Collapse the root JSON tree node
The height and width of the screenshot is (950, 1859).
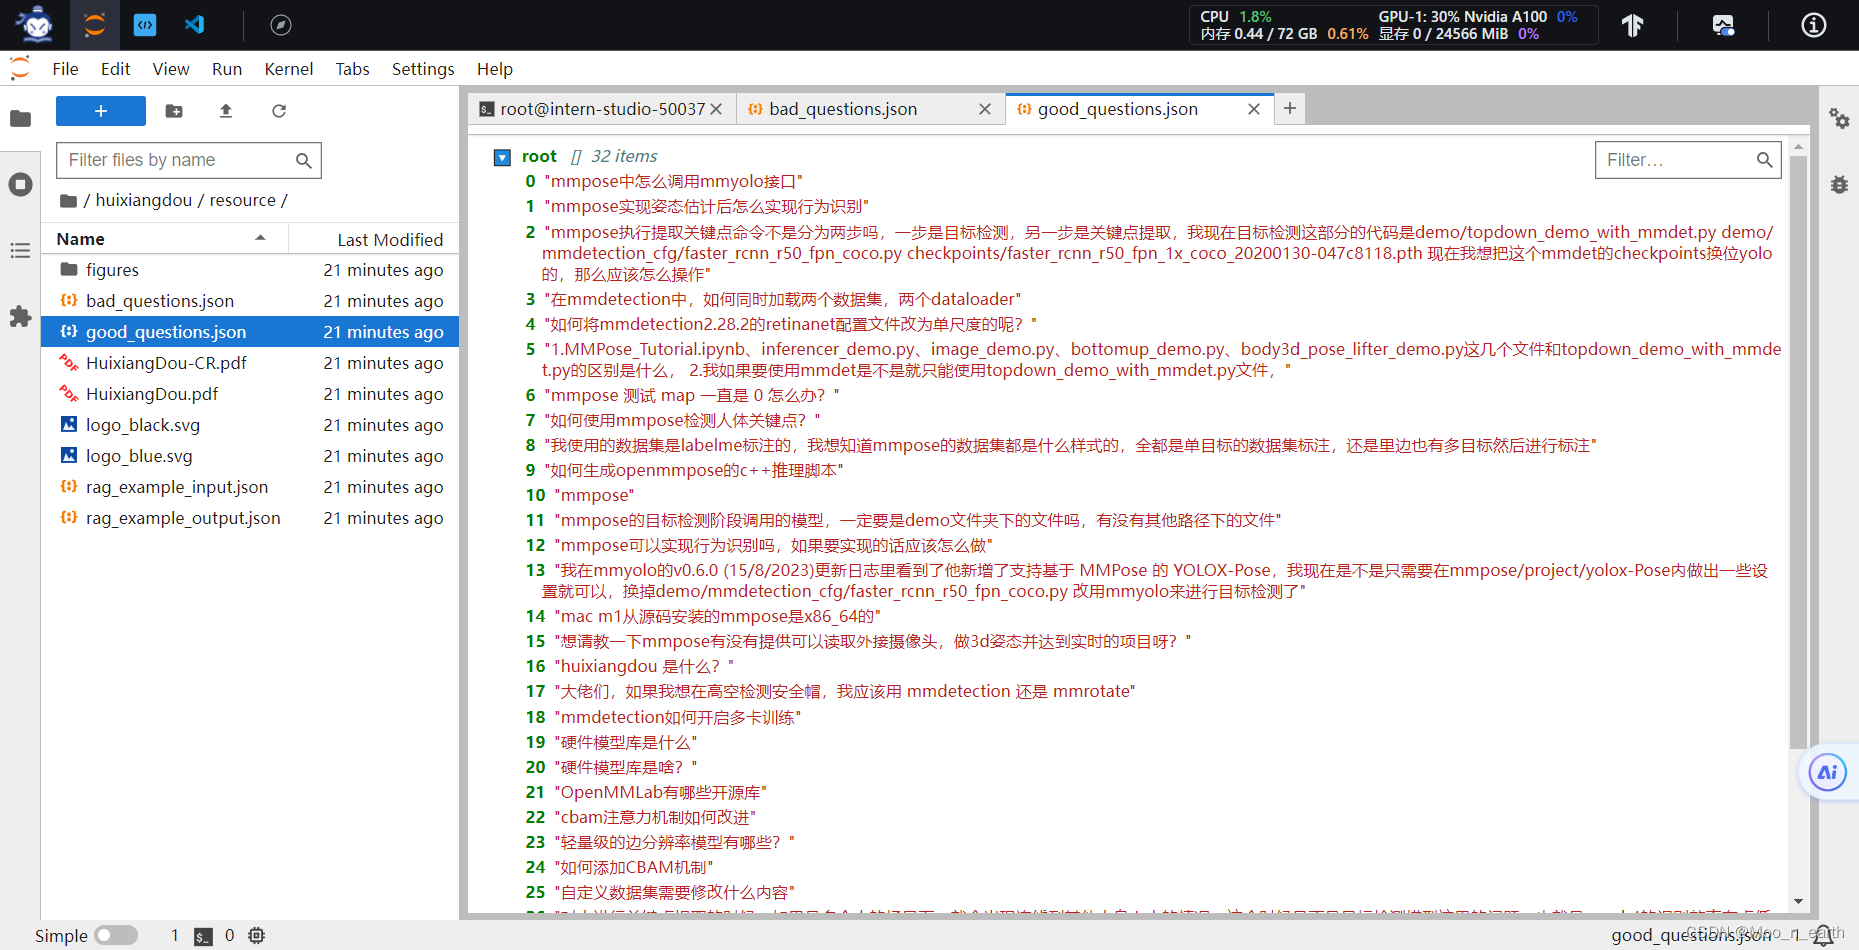(x=503, y=157)
